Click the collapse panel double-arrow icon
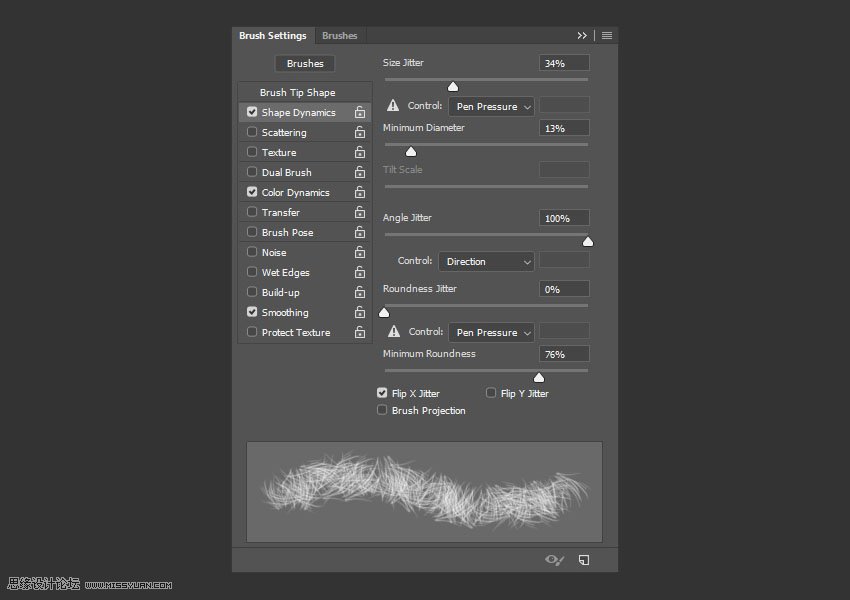850x600 pixels. [x=582, y=36]
